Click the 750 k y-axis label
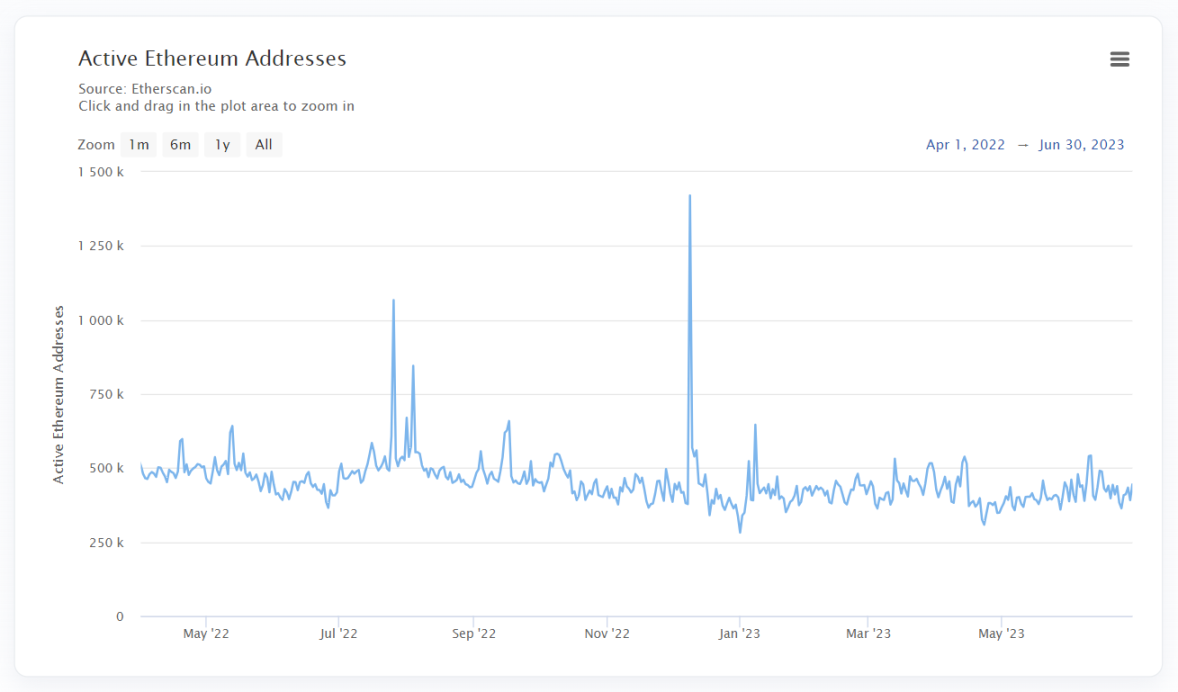Viewport: 1178px width, 692px height. pyautogui.click(x=106, y=394)
